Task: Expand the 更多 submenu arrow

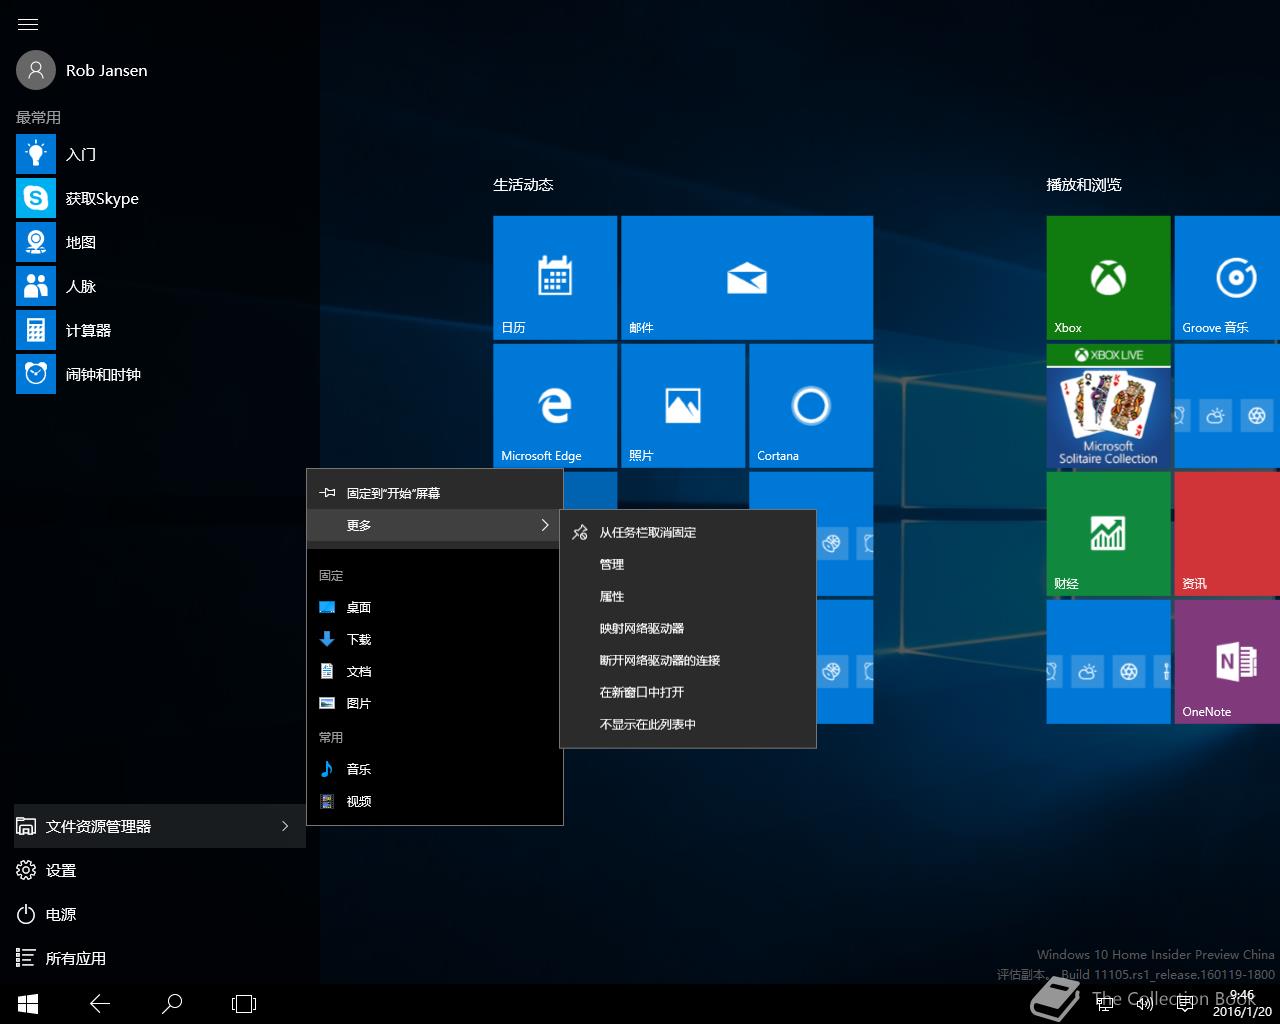Action: point(545,525)
